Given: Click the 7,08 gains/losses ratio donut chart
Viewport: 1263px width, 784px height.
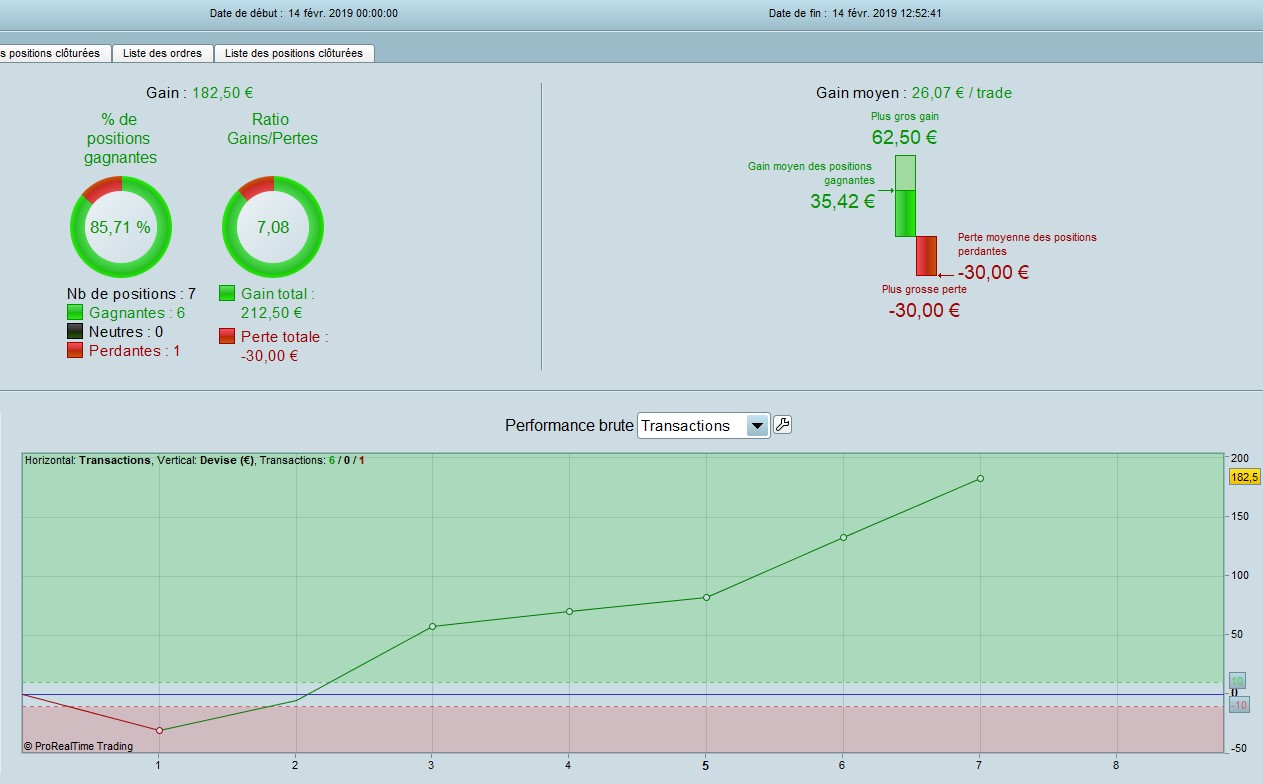Looking at the screenshot, I should coord(273,227).
